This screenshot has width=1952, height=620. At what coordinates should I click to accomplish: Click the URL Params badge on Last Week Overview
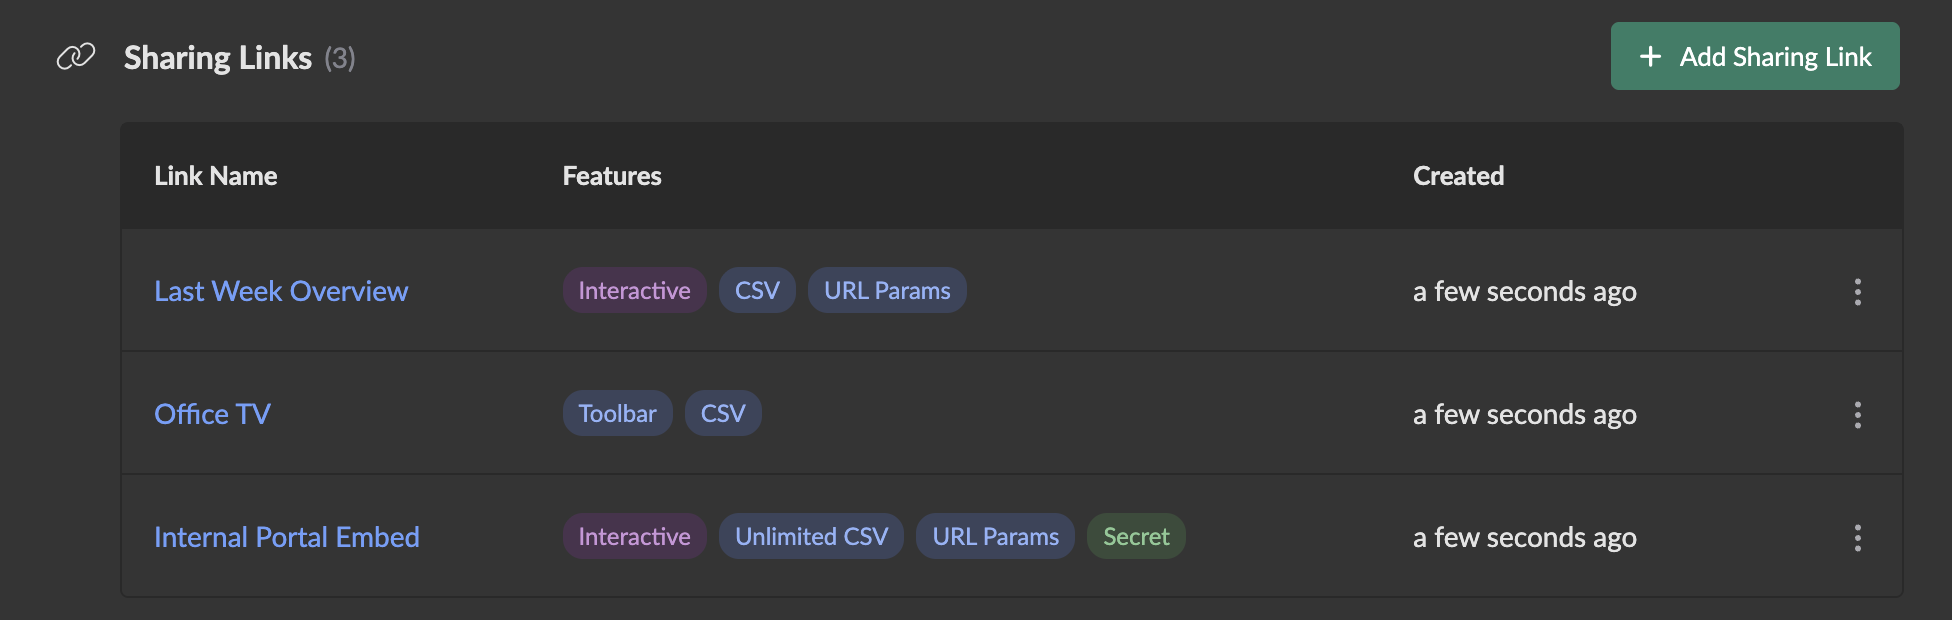coord(886,290)
